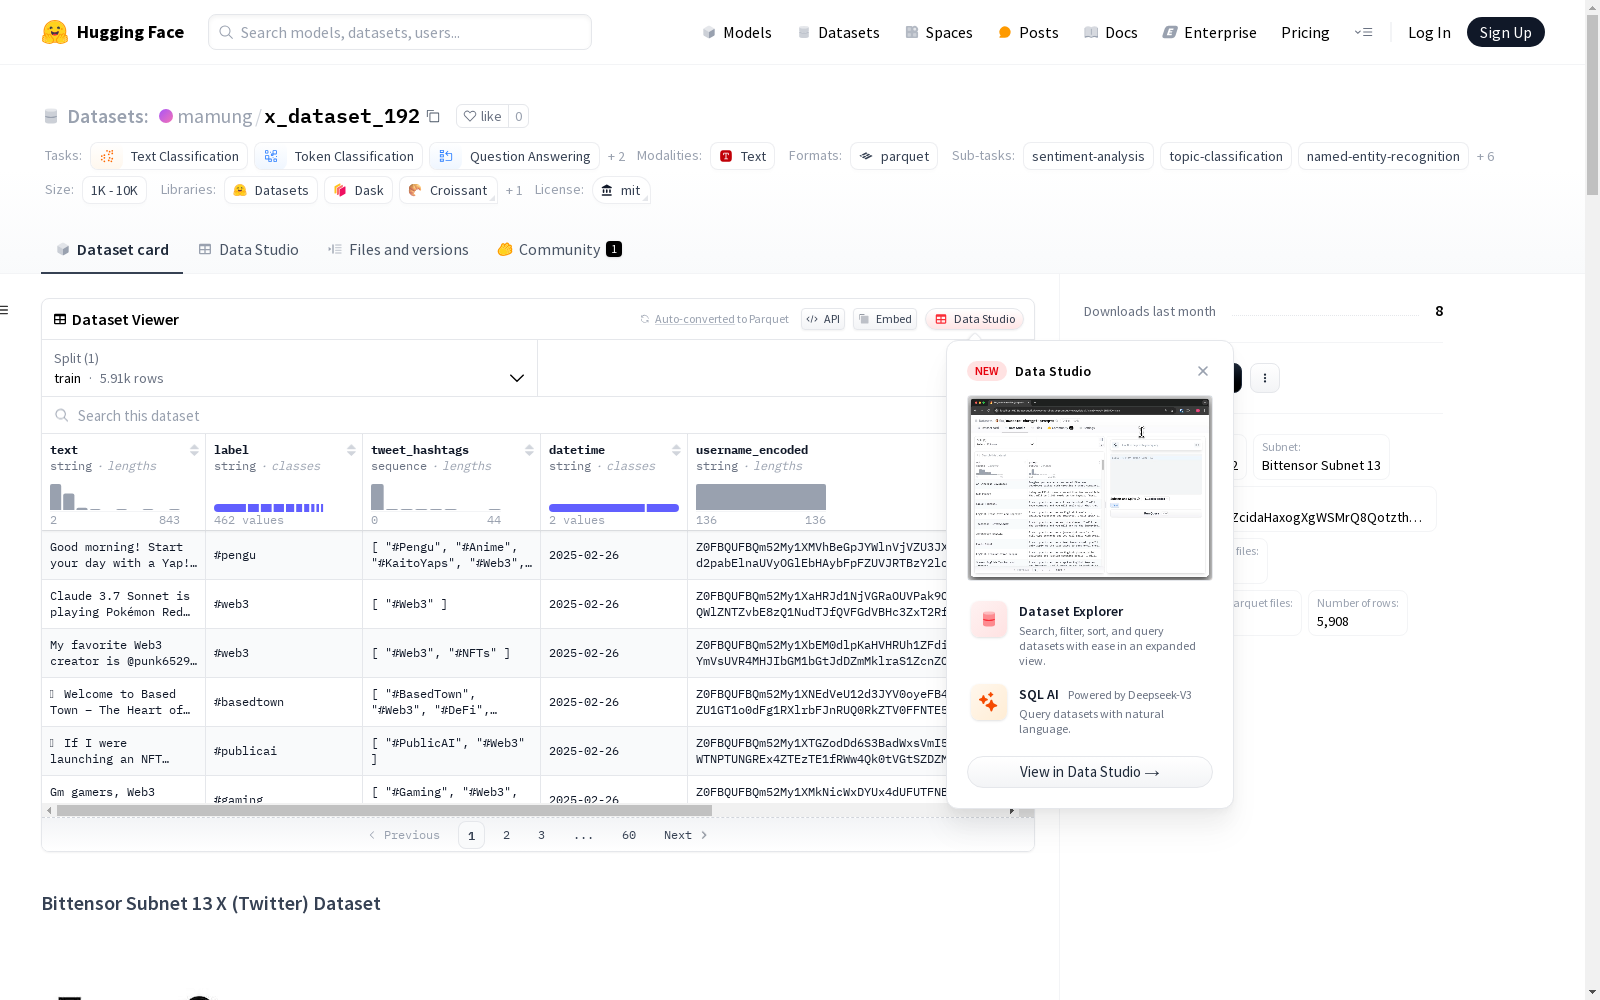The image size is (1600, 1000).
Task: Click the three-dot more options button
Action: pos(1265,377)
